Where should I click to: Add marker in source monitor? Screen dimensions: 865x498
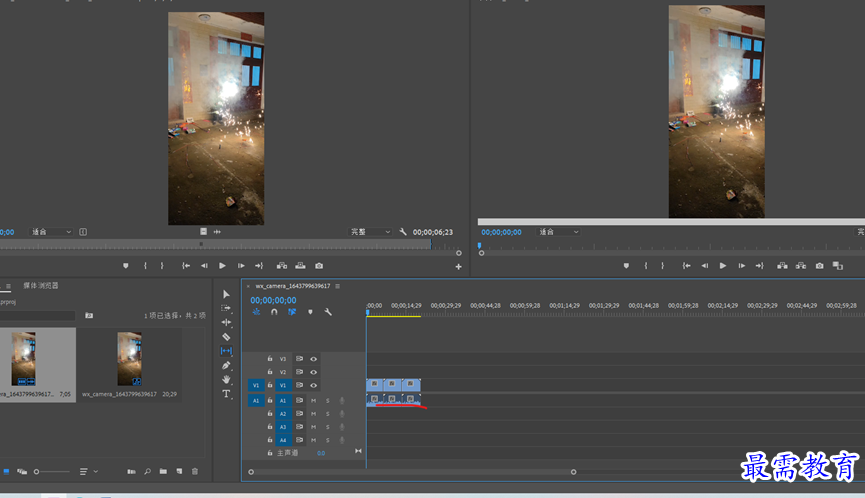coord(126,266)
